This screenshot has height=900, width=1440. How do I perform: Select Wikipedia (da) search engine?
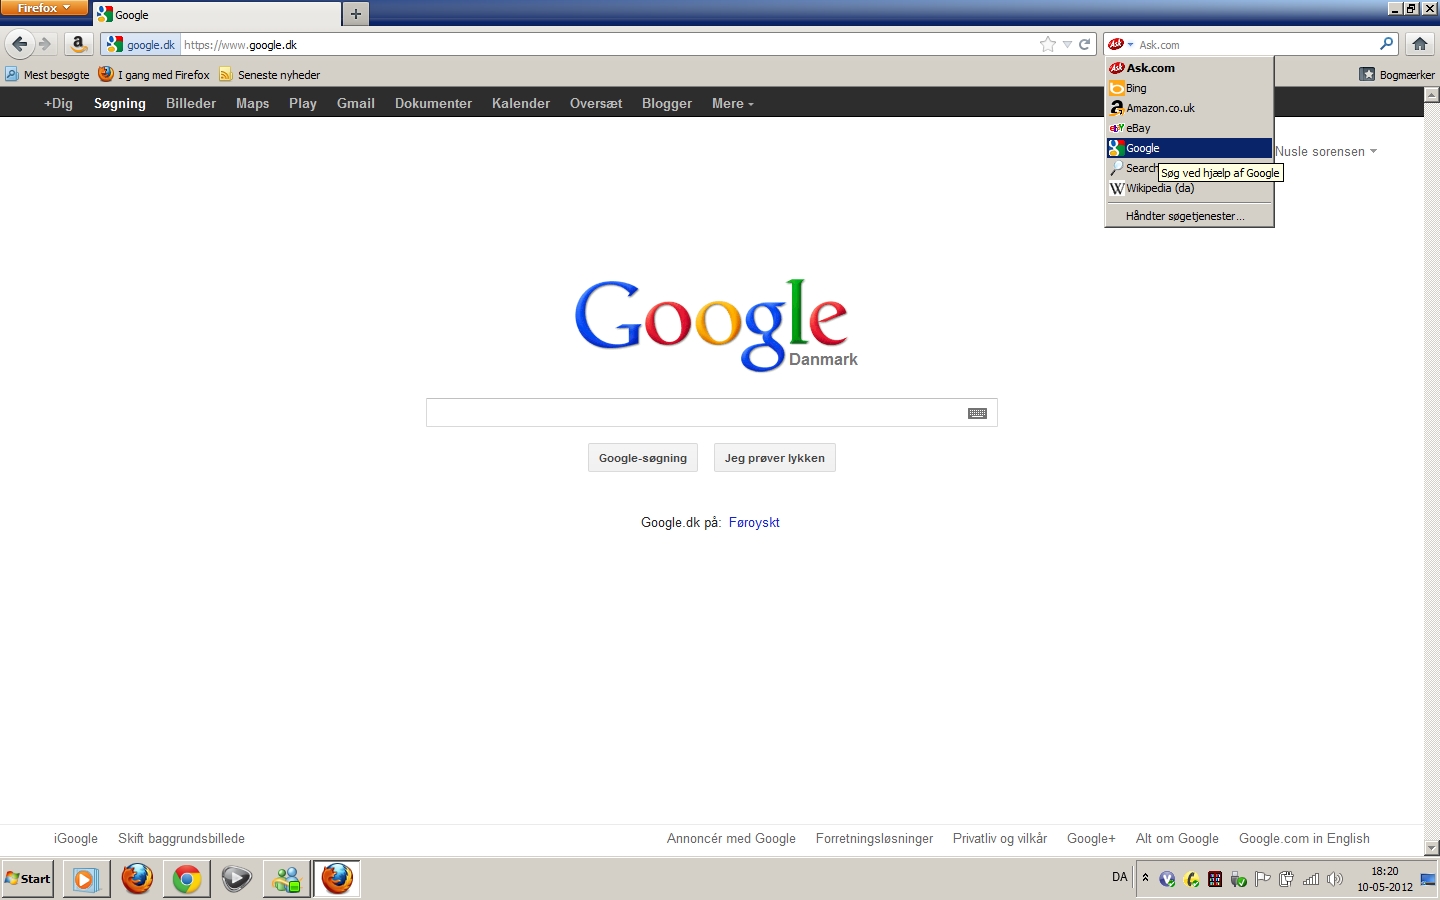coord(1189,188)
